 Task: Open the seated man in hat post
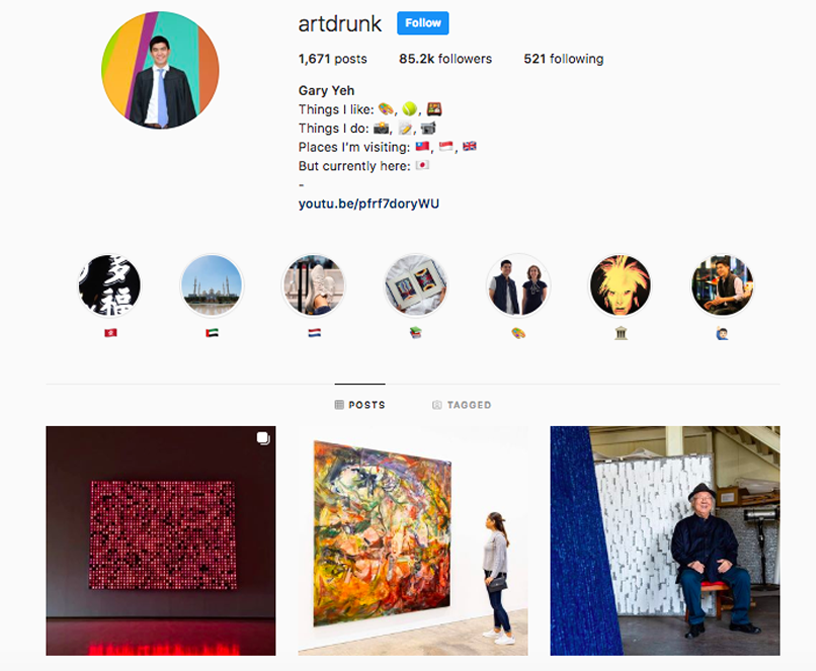665,540
